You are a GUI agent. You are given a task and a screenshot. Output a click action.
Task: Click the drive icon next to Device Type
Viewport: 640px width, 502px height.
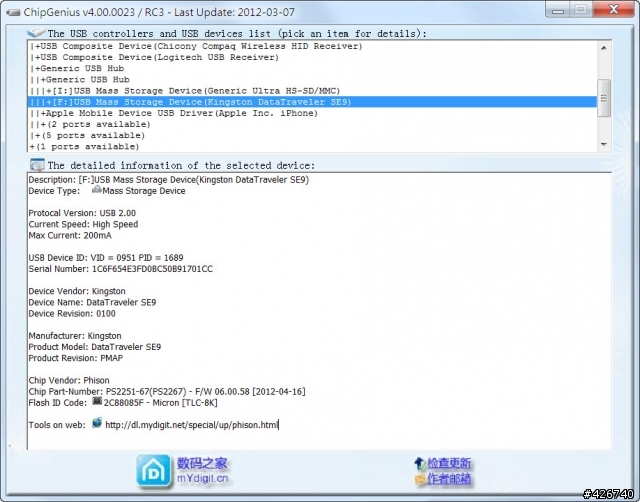click(x=96, y=189)
